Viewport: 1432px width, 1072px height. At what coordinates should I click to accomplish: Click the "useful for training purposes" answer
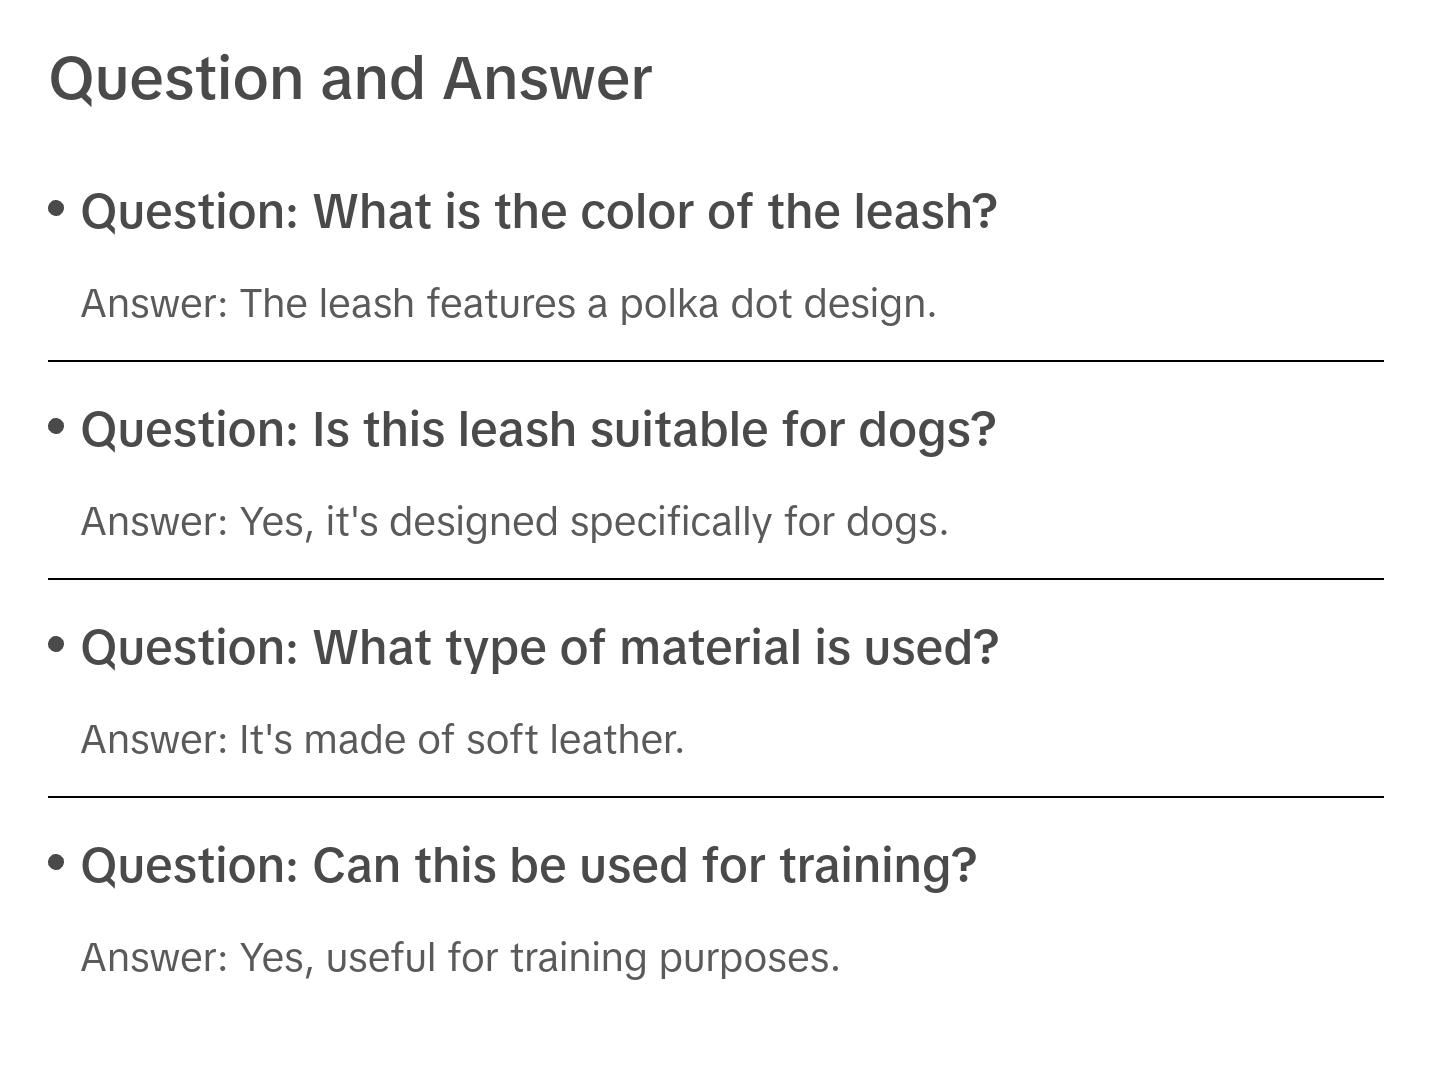pos(460,958)
